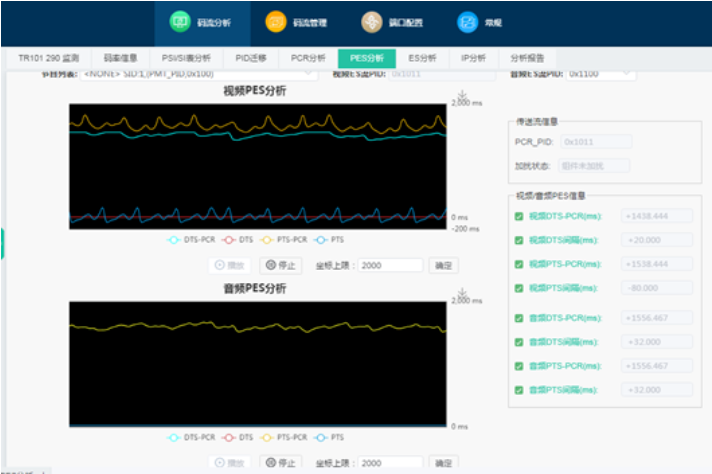Download the video PES chart image

point(462,94)
